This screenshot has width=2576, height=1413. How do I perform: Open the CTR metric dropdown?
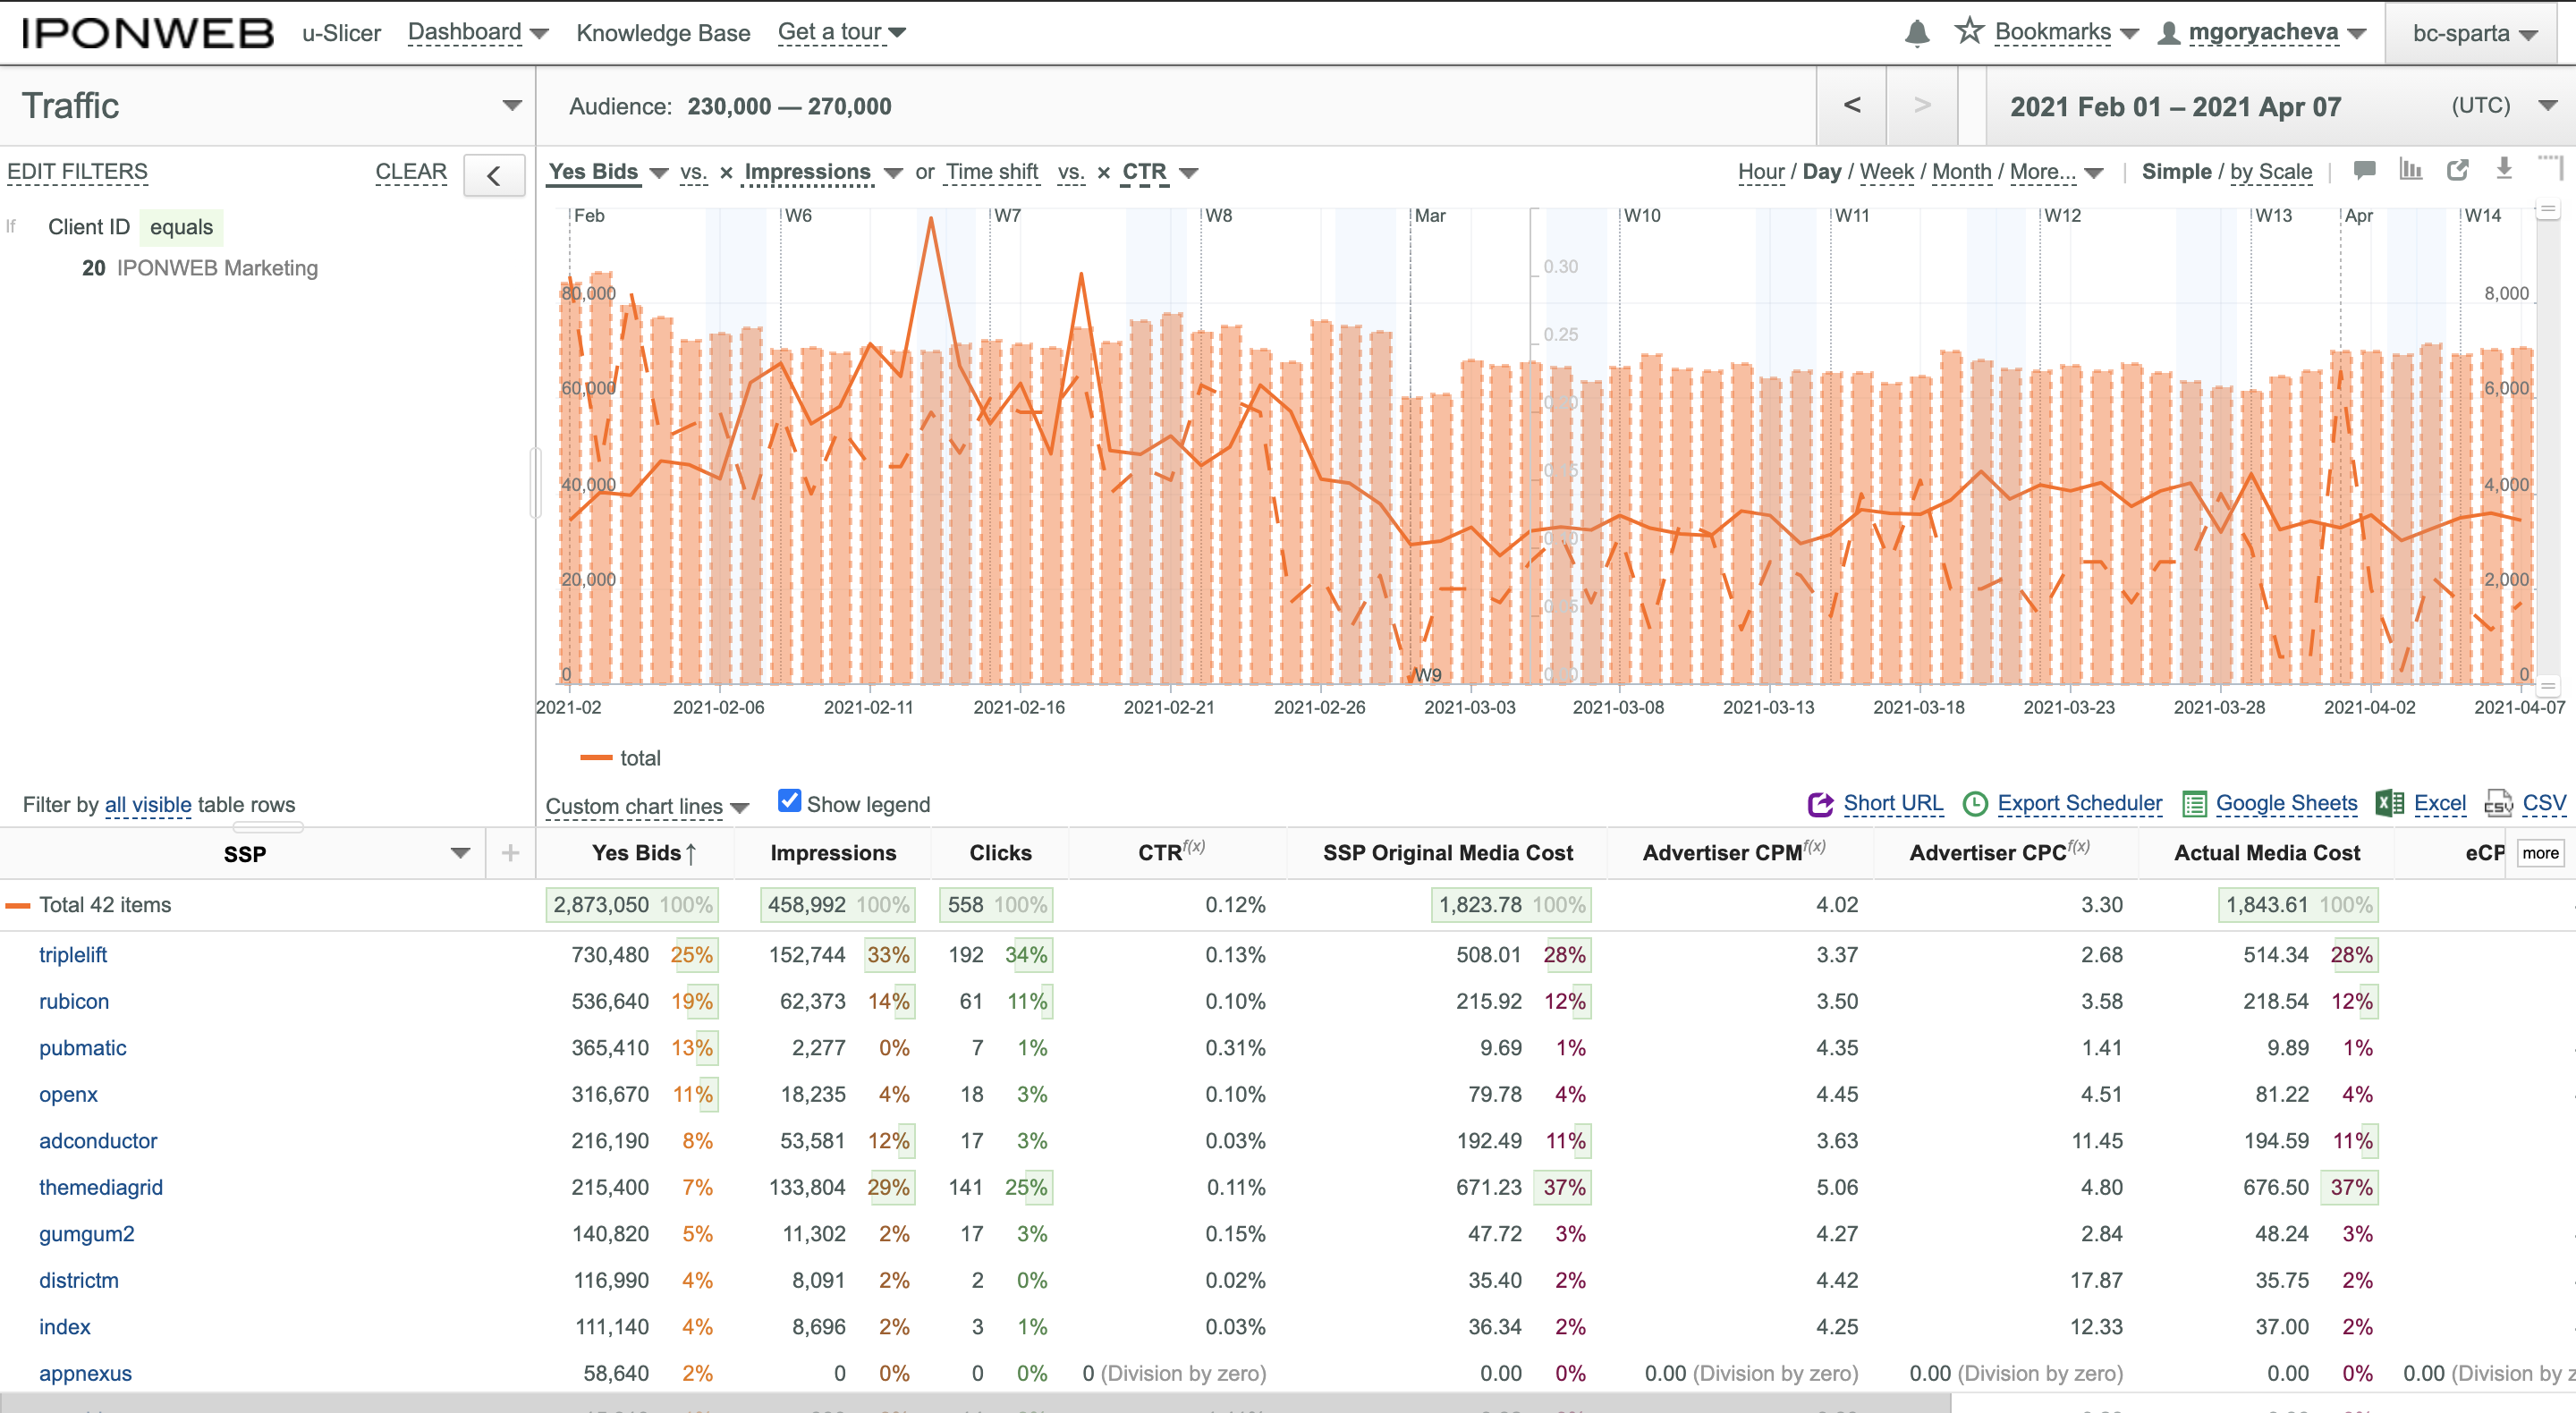[x=1188, y=173]
